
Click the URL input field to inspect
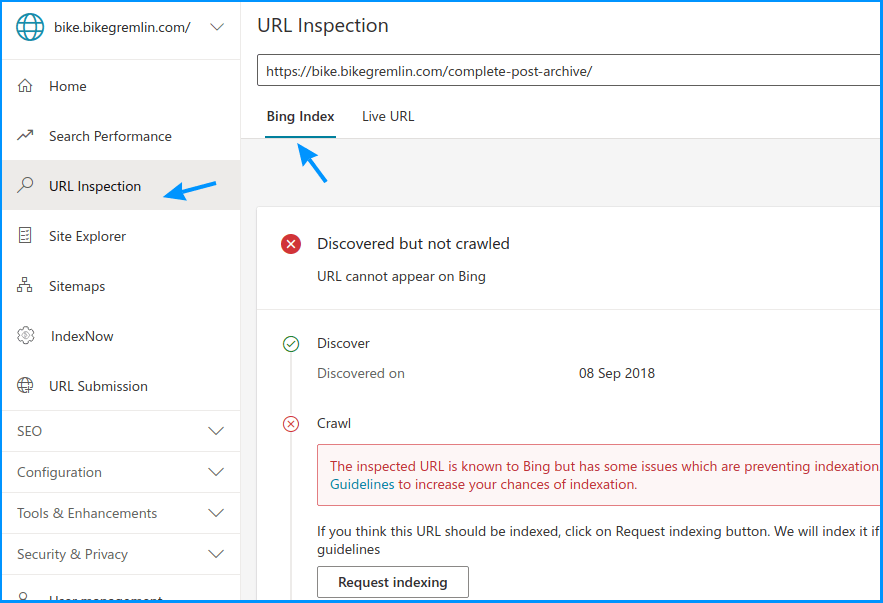tap(569, 70)
